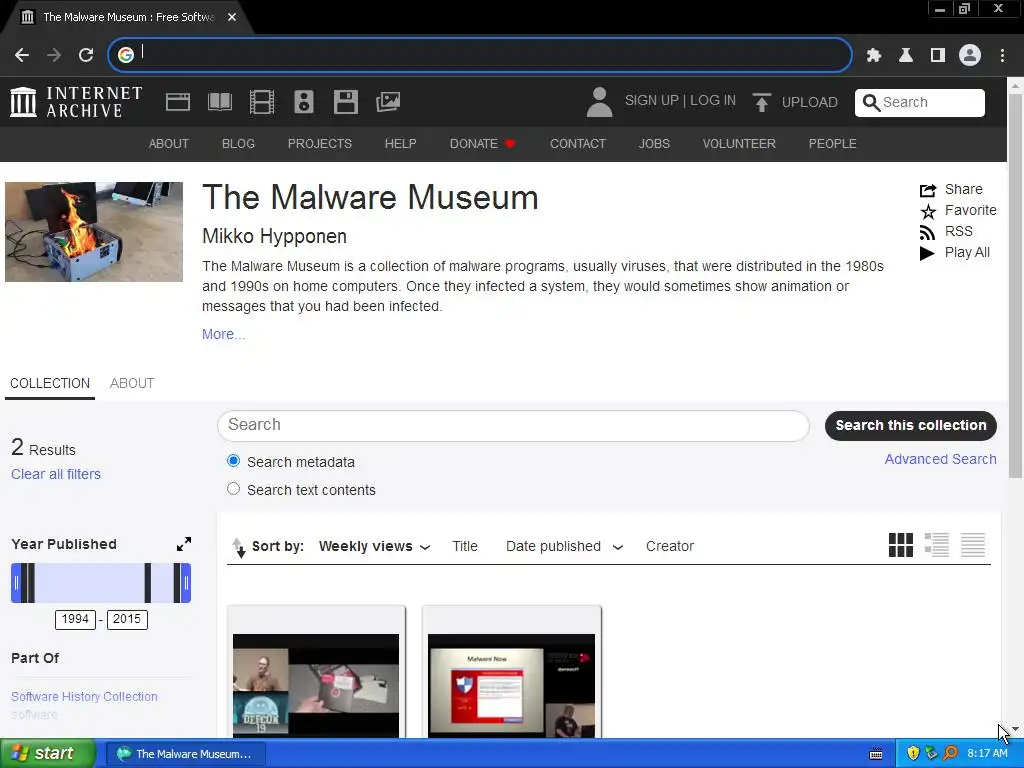Viewport: 1024px width, 768px height.
Task: Click Search this collection button
Action: click(910, 425)
